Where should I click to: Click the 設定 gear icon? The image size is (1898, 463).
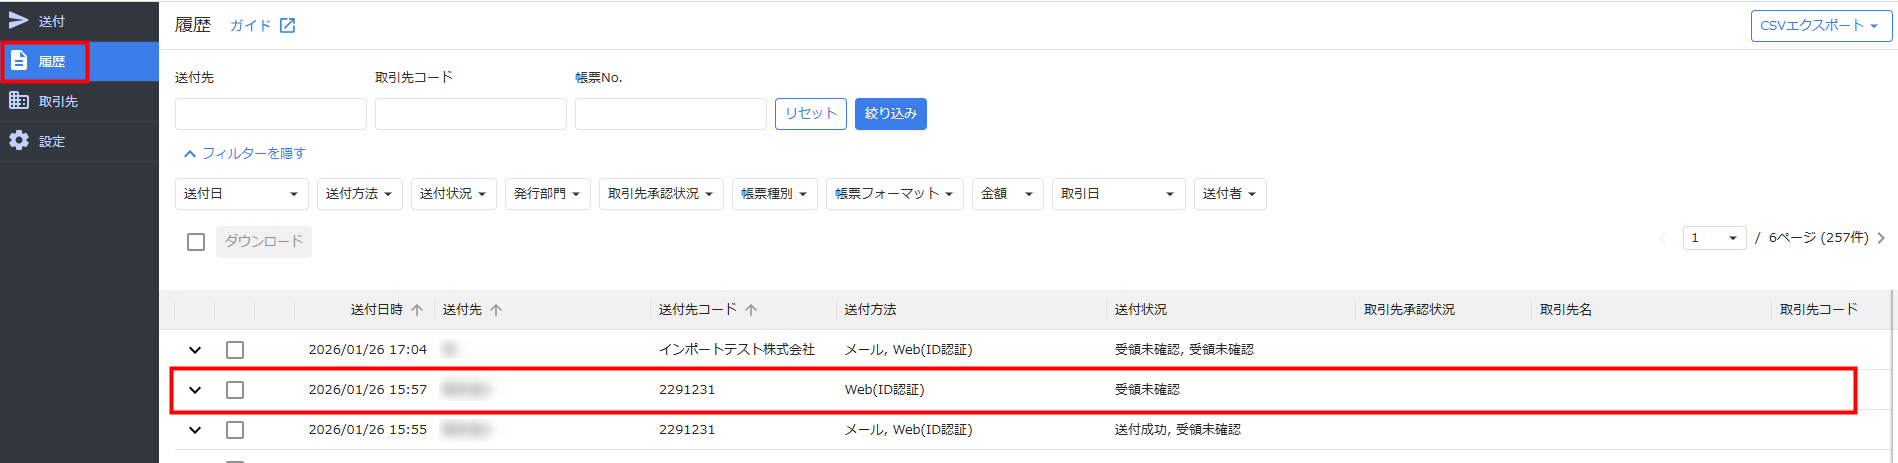(x=18, y=141)
